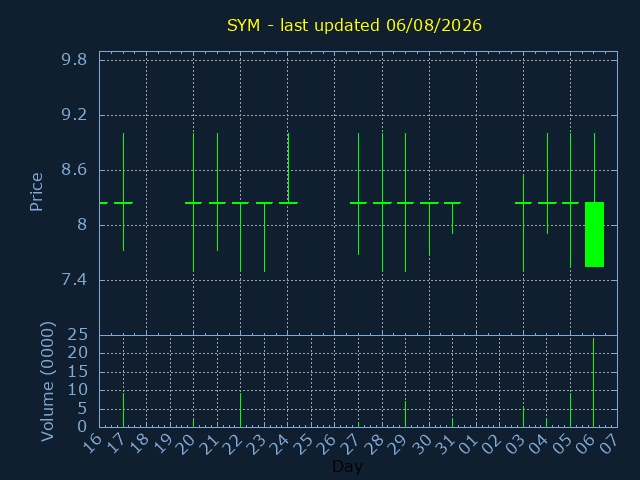The width and height of the screenshot is (640, 480).
Task: Click the volume bar on day 22
Action: click(240, 410)
